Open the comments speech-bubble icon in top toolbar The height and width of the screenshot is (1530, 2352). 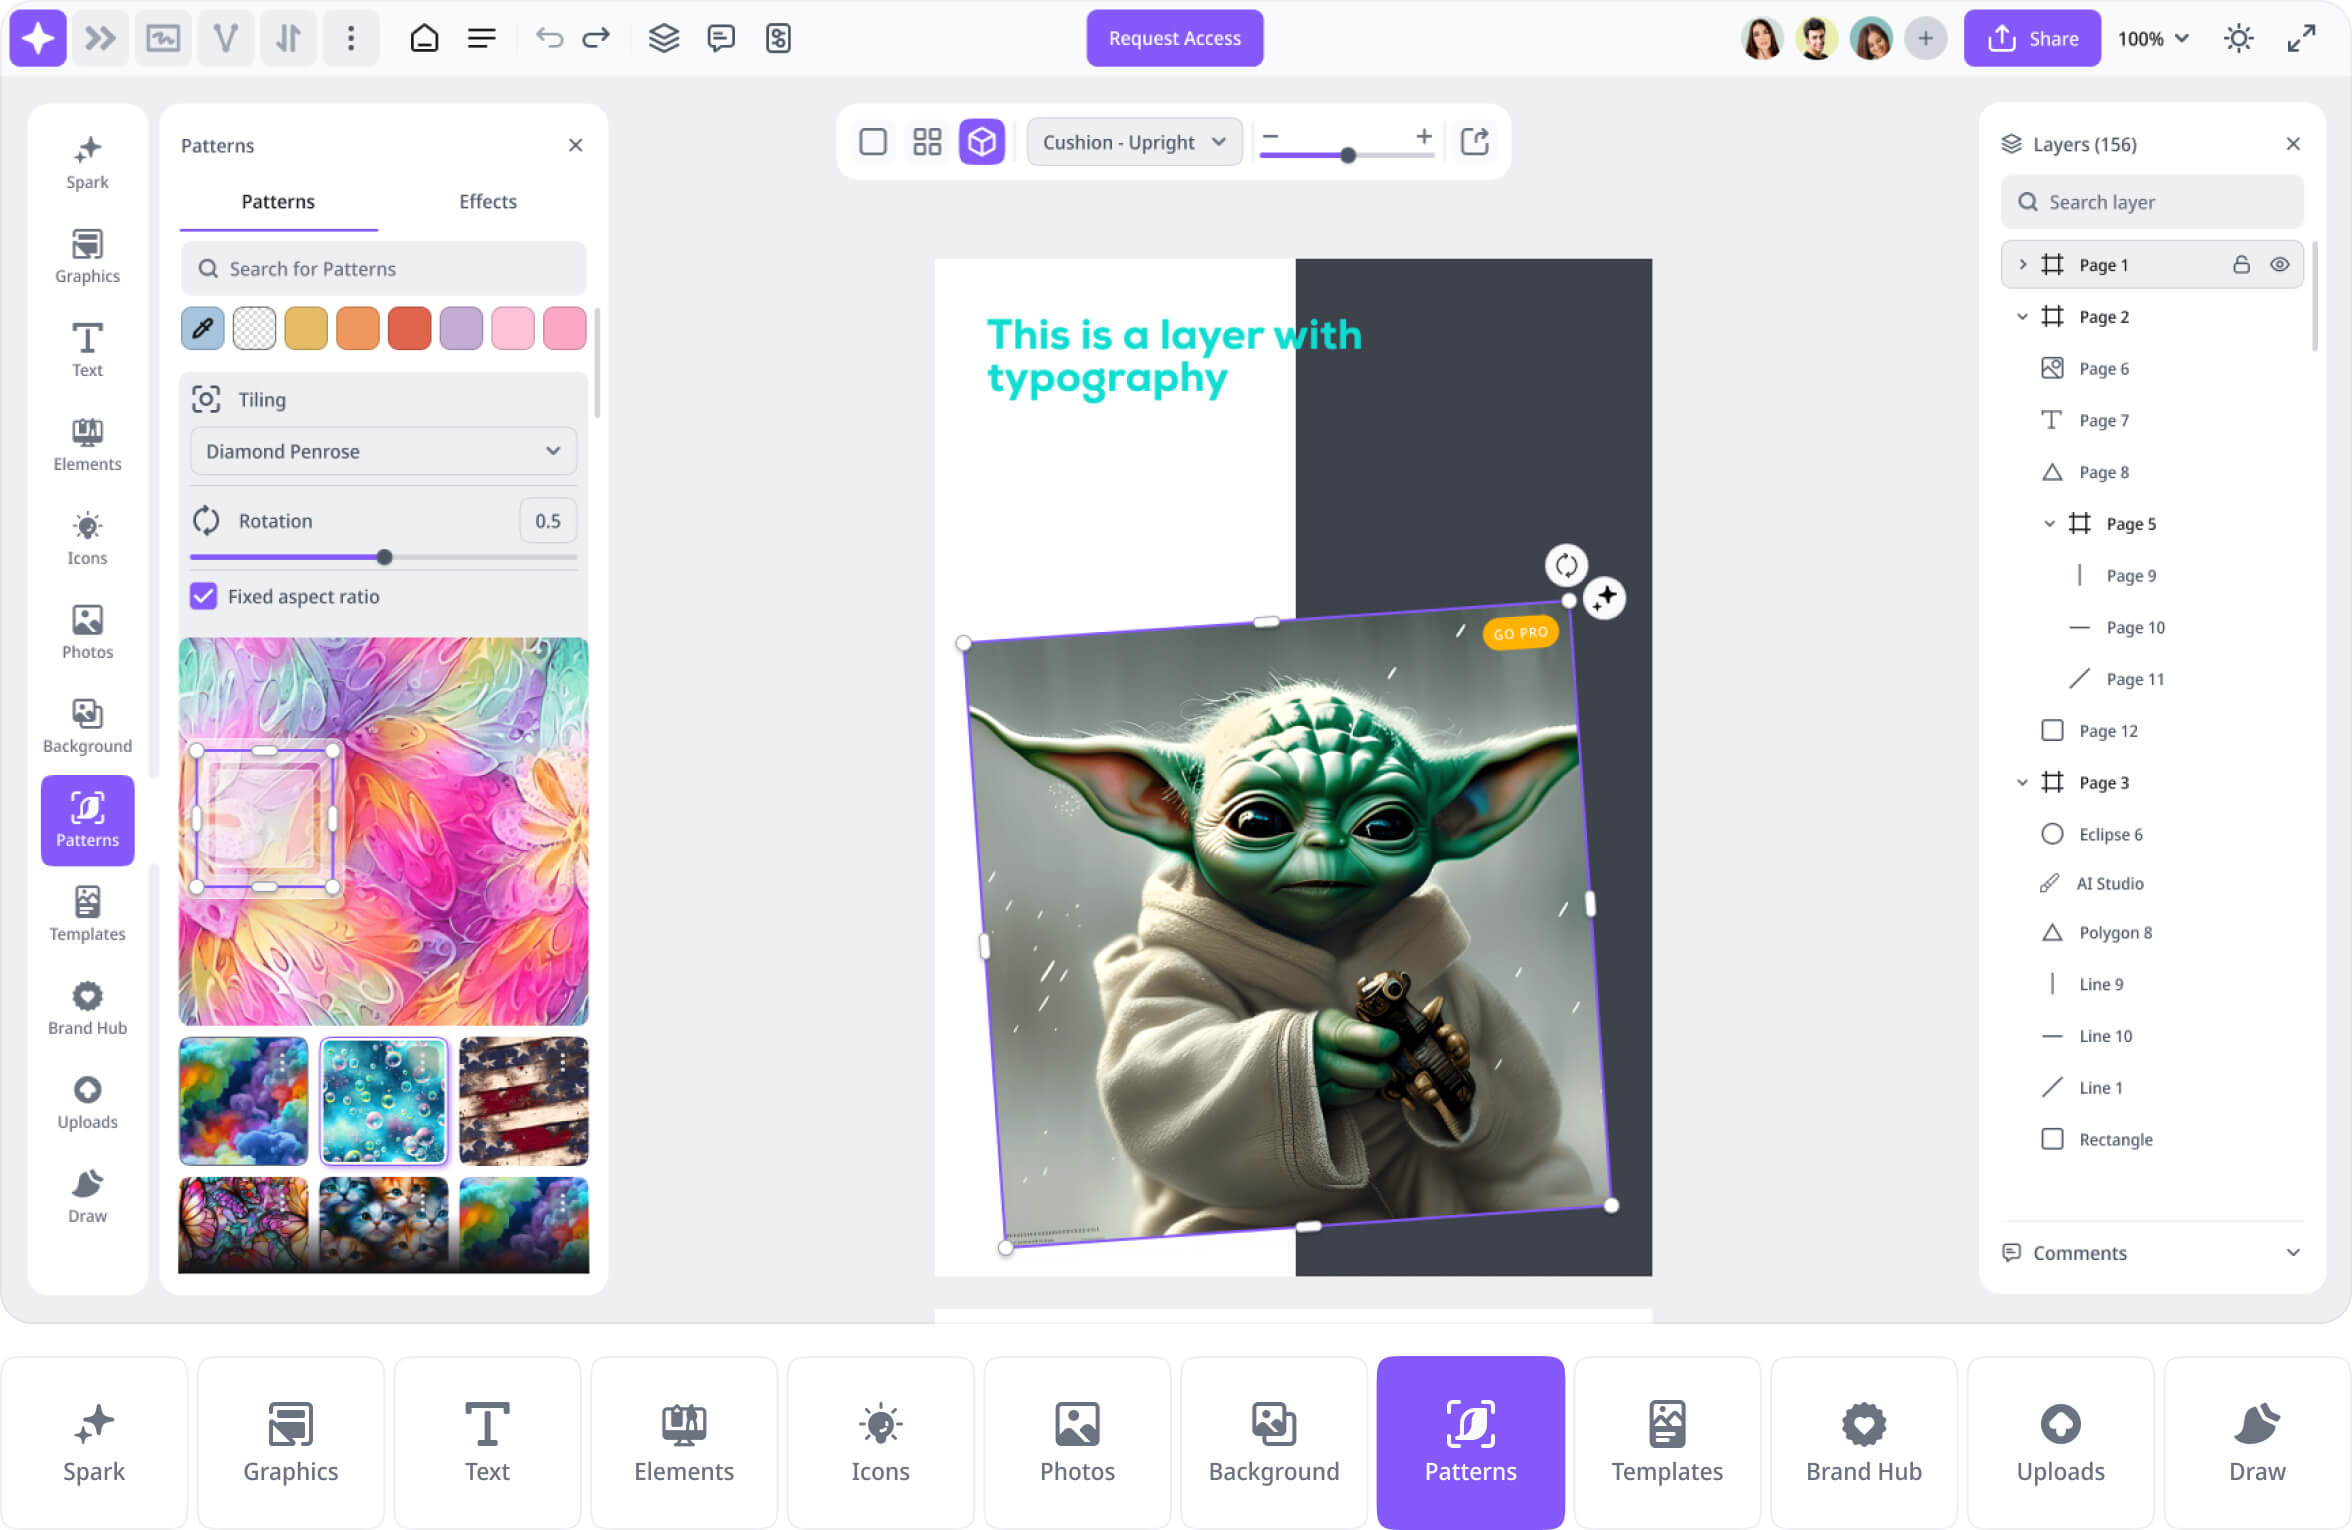pos(721,38)
